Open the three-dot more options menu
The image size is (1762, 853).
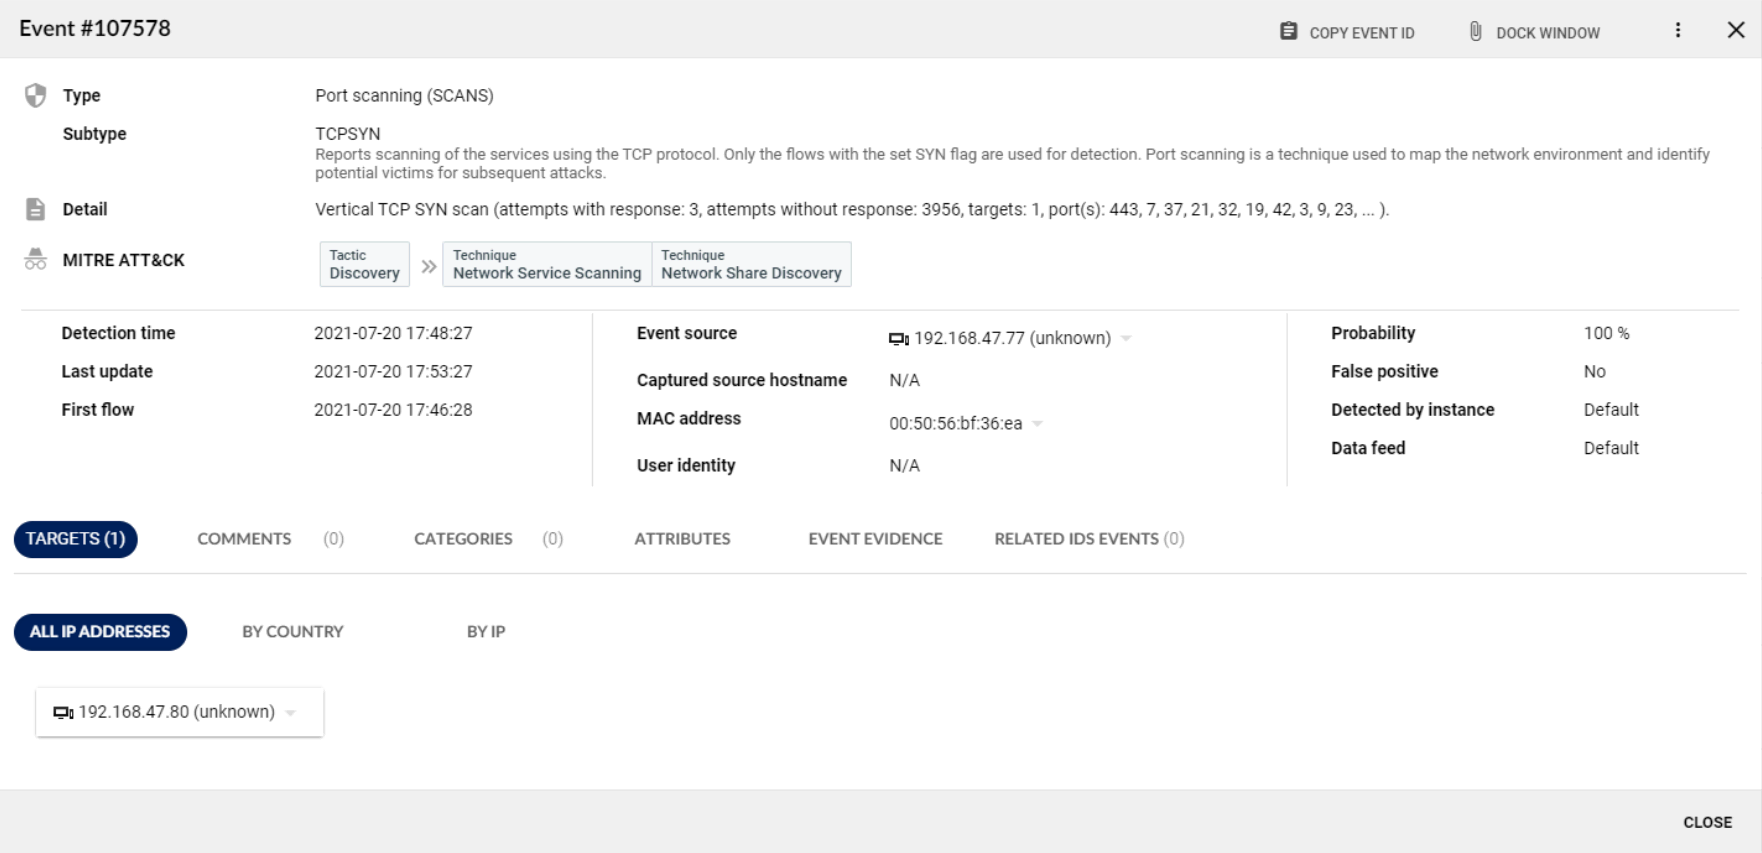tap(1678, 31)
